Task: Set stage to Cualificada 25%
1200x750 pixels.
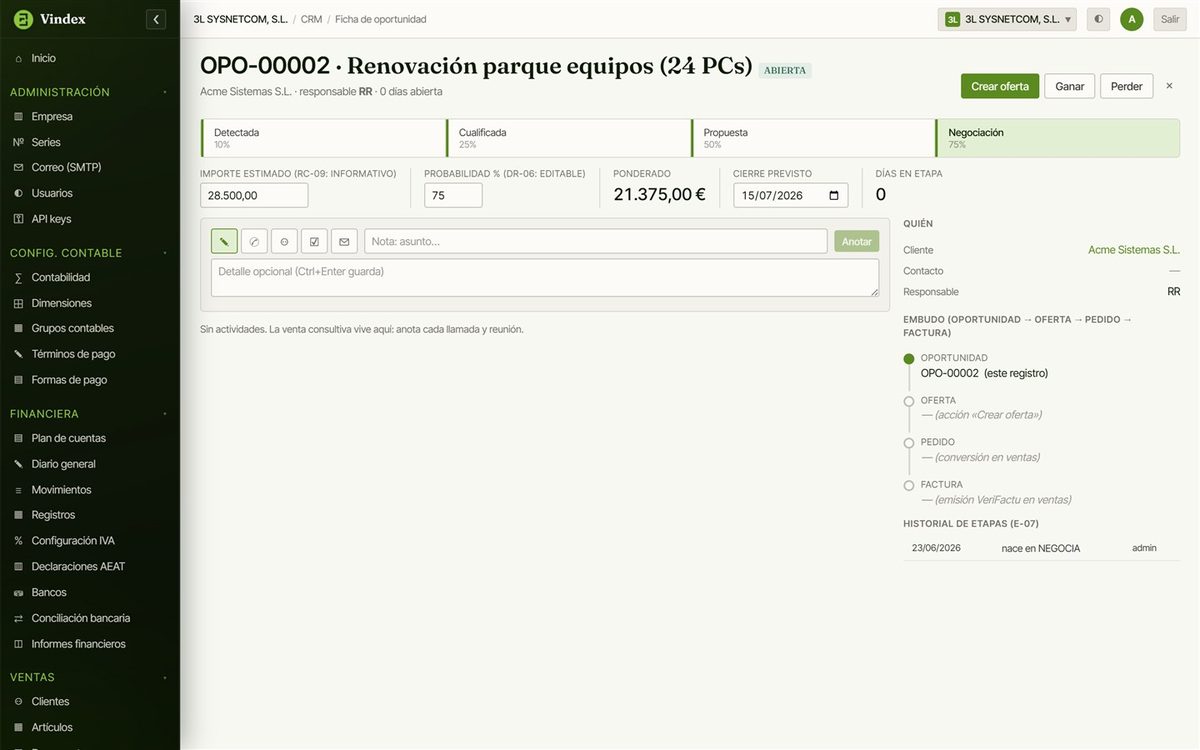Action: [568, 138]
